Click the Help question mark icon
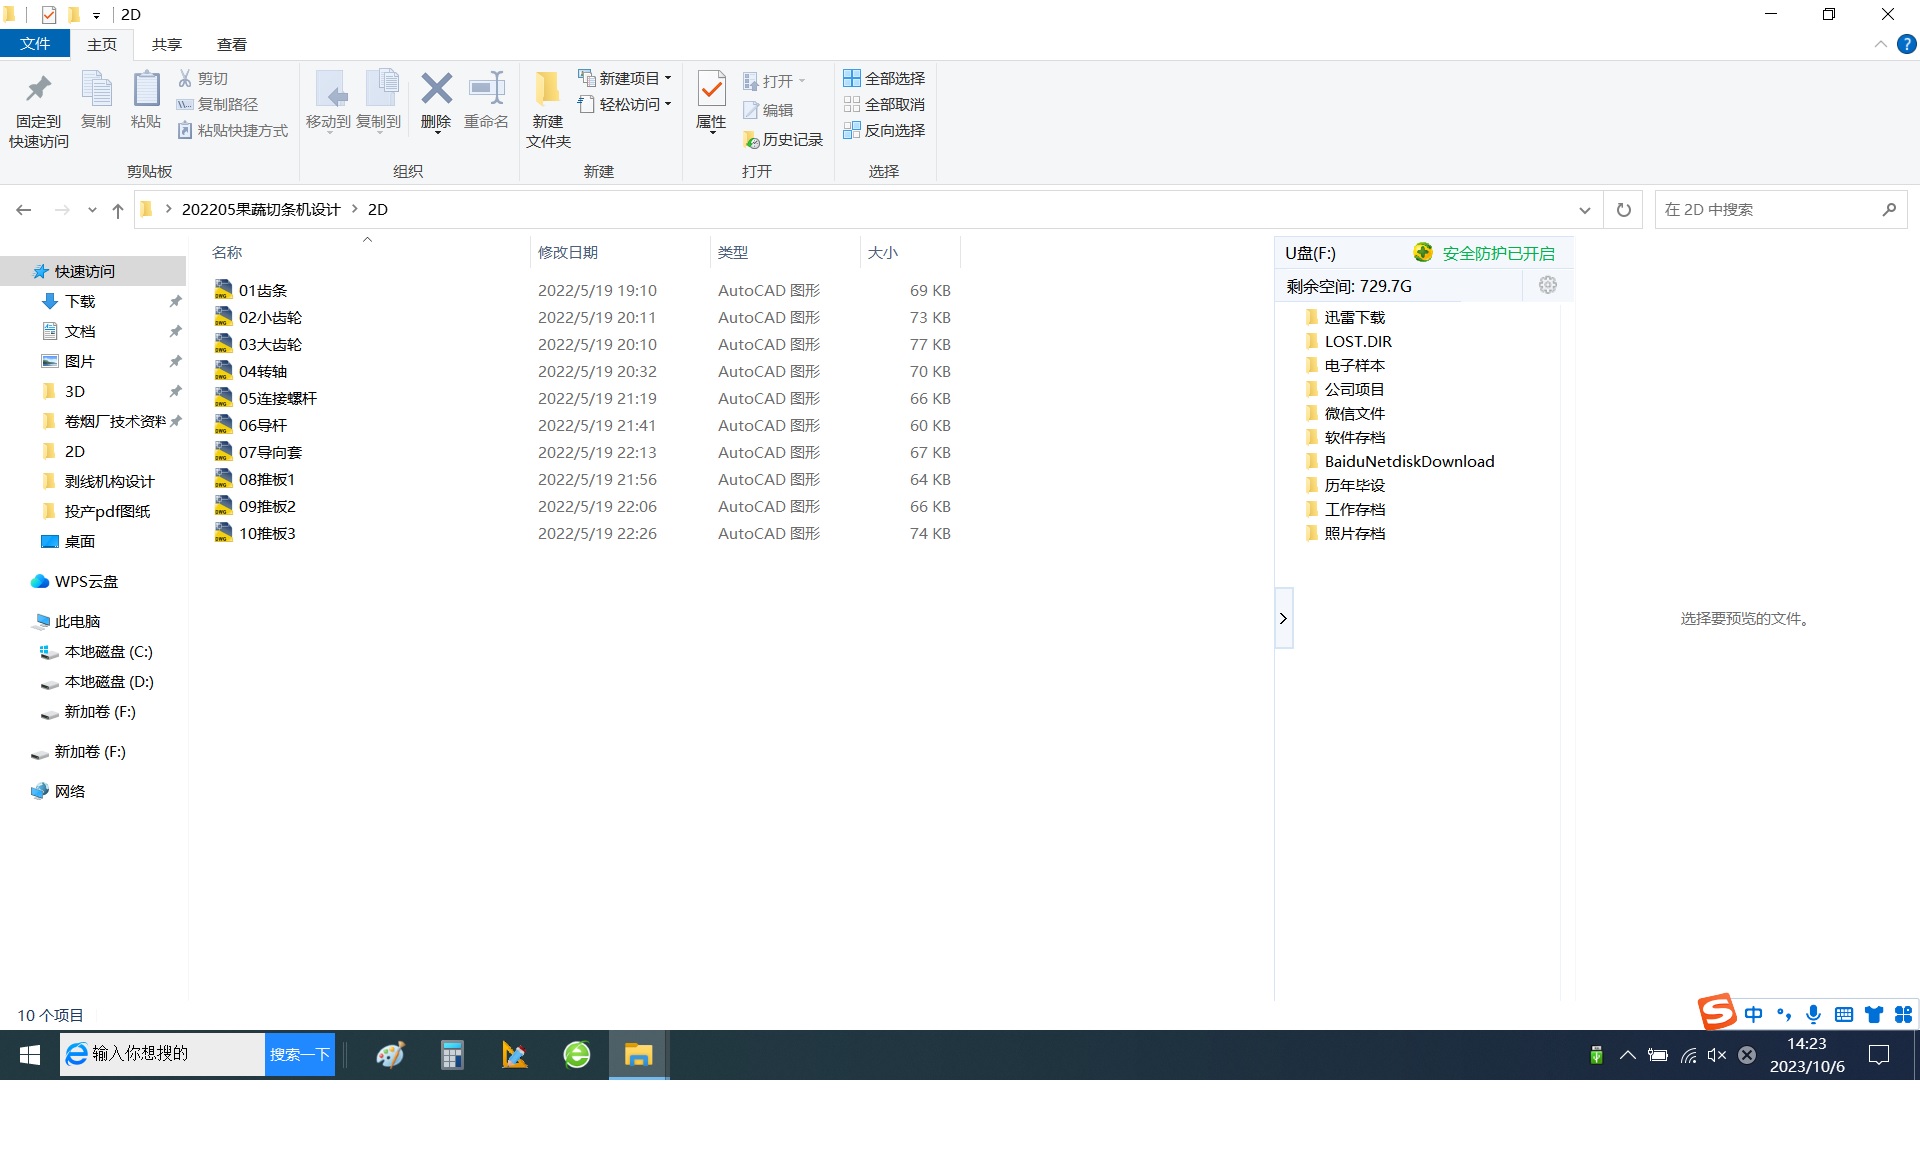The height and width of the screenshot is (1176, 1920). click(x=1906, y=45)
